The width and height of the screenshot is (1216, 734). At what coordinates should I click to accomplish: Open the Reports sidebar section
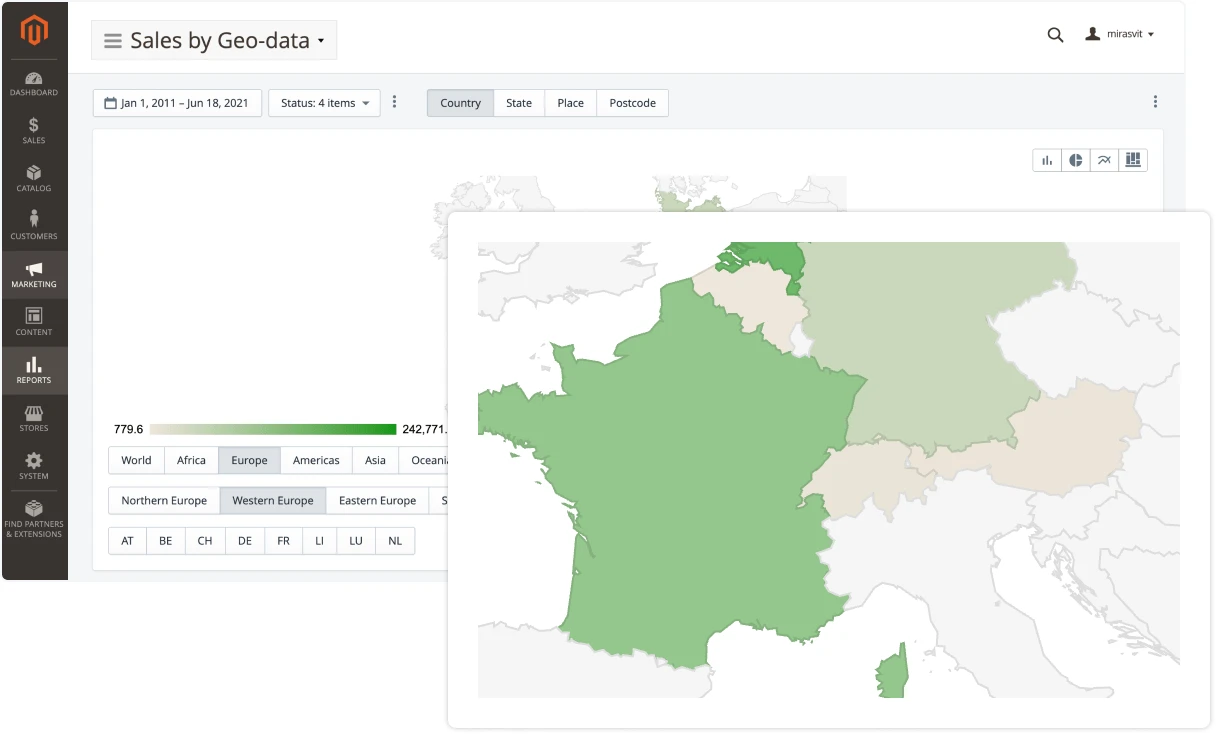[x=34, y=371]
